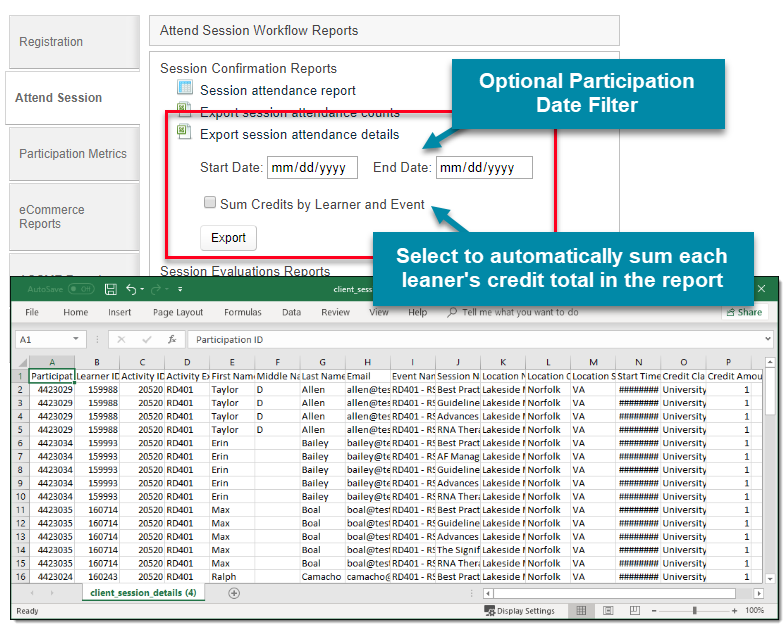Viewport: 784px width, 624px height.
Task: Click the Excel Save icon
Action: coord(110,289)
